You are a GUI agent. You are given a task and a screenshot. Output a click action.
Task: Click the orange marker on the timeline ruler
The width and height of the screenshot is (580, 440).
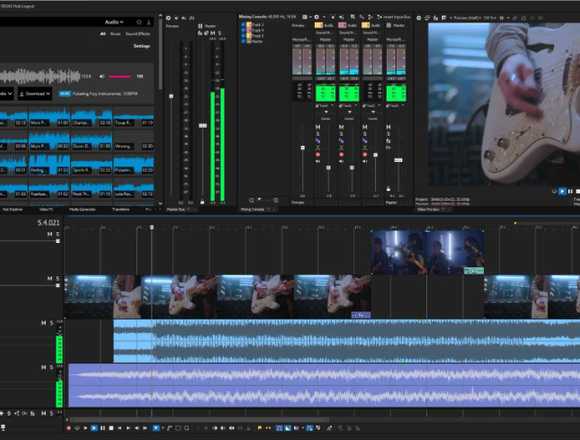[515, 223]
